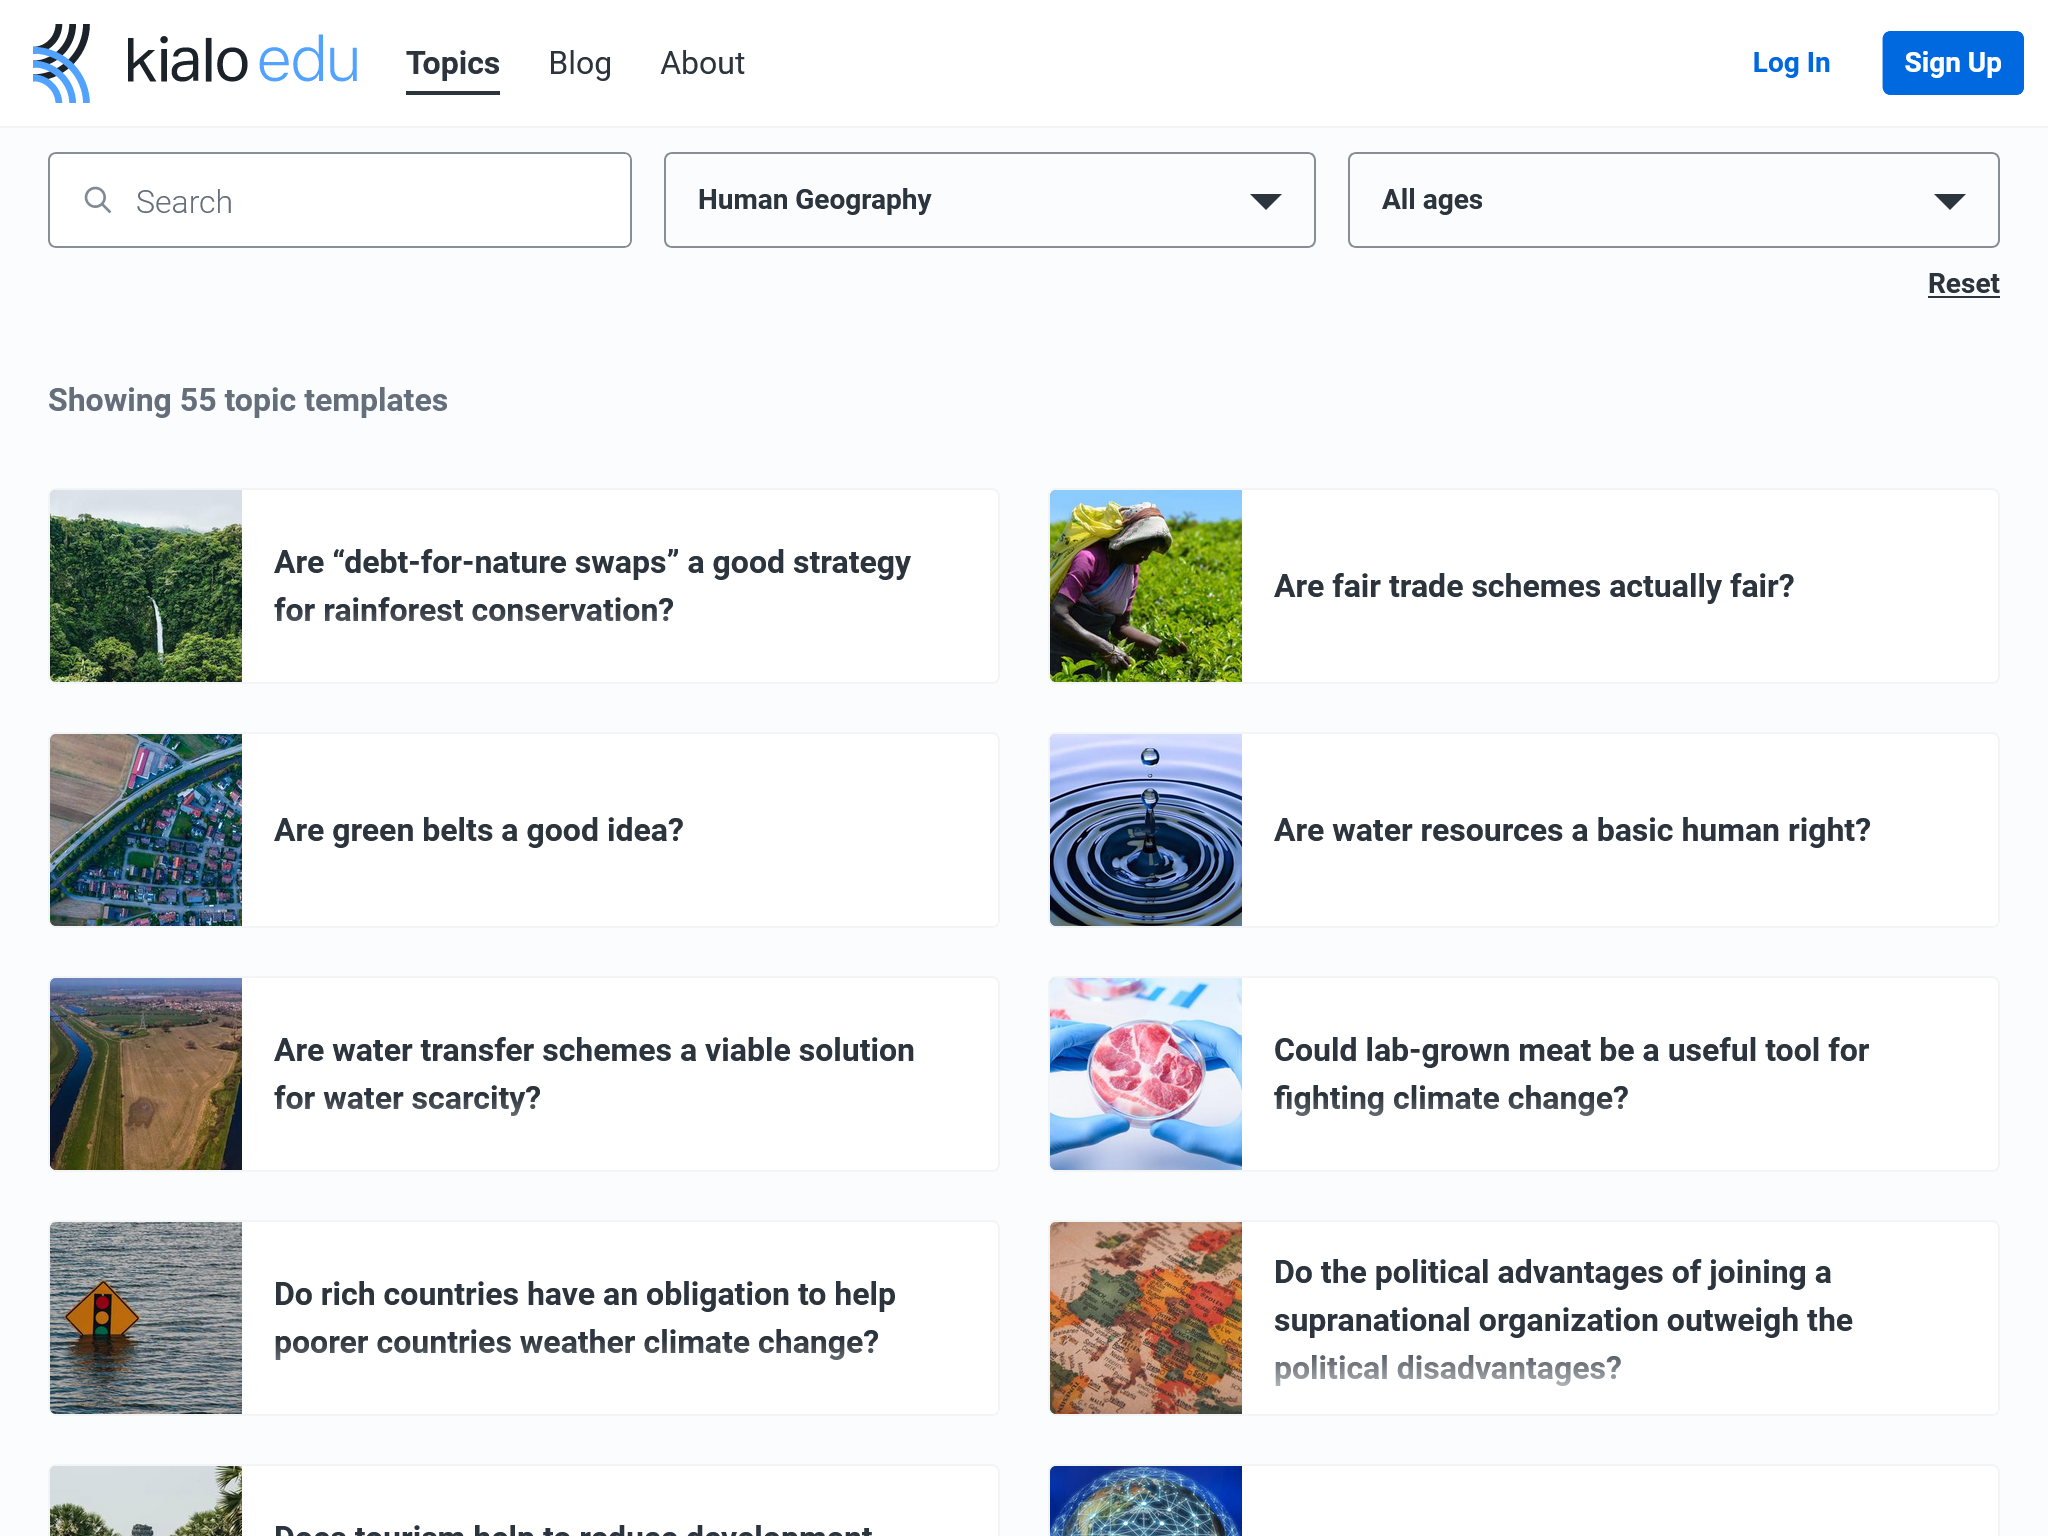
Task: Click the colorful Europe map image
Action: point(1145,1318)
